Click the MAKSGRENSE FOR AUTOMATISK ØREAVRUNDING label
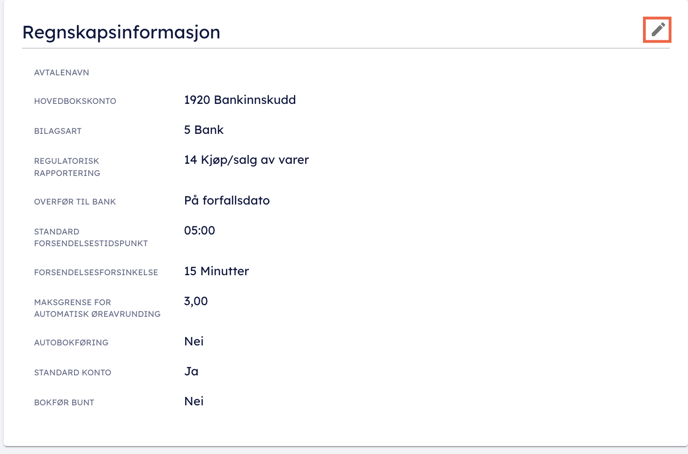 [x=97, y=308]
